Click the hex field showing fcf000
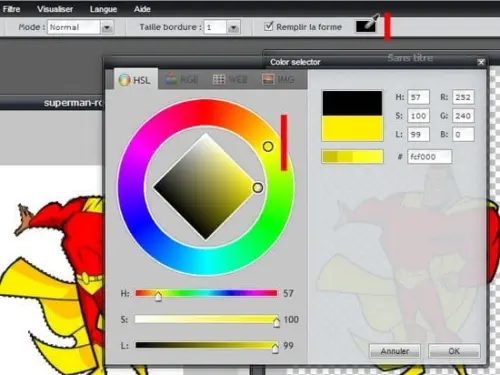Screen dimensions: 500x375 tap(430, 157)
